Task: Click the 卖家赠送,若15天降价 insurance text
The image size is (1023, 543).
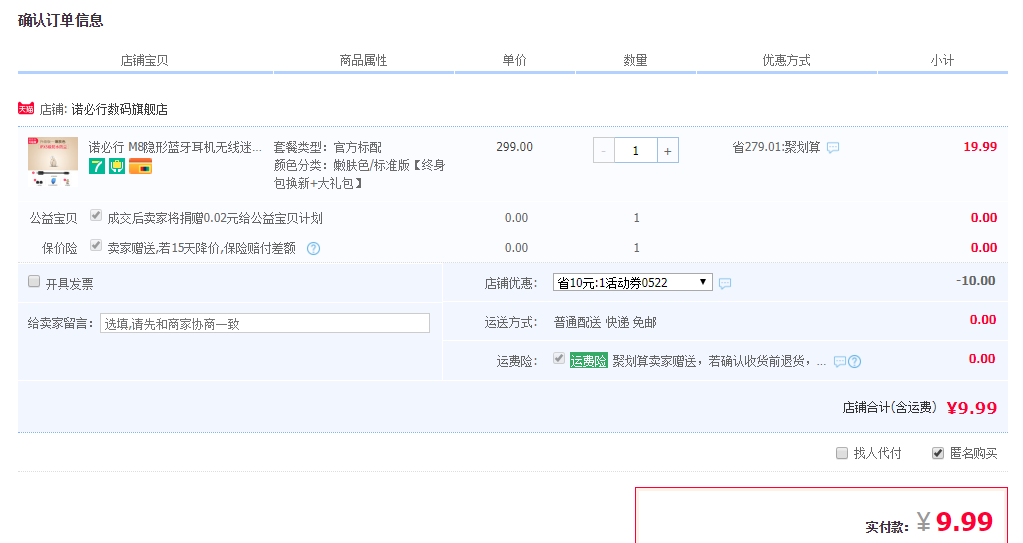Action: [x=202, y=248]
